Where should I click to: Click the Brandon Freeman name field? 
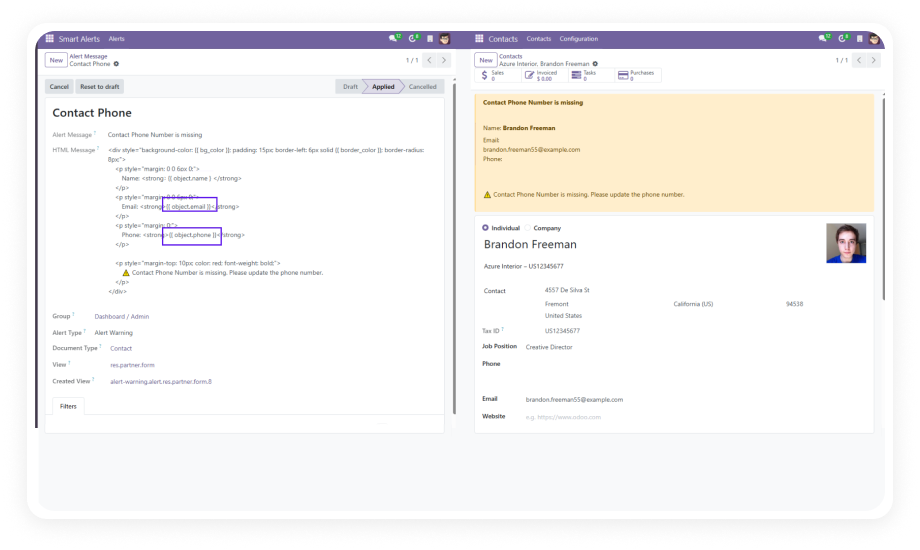click(530, 244)
